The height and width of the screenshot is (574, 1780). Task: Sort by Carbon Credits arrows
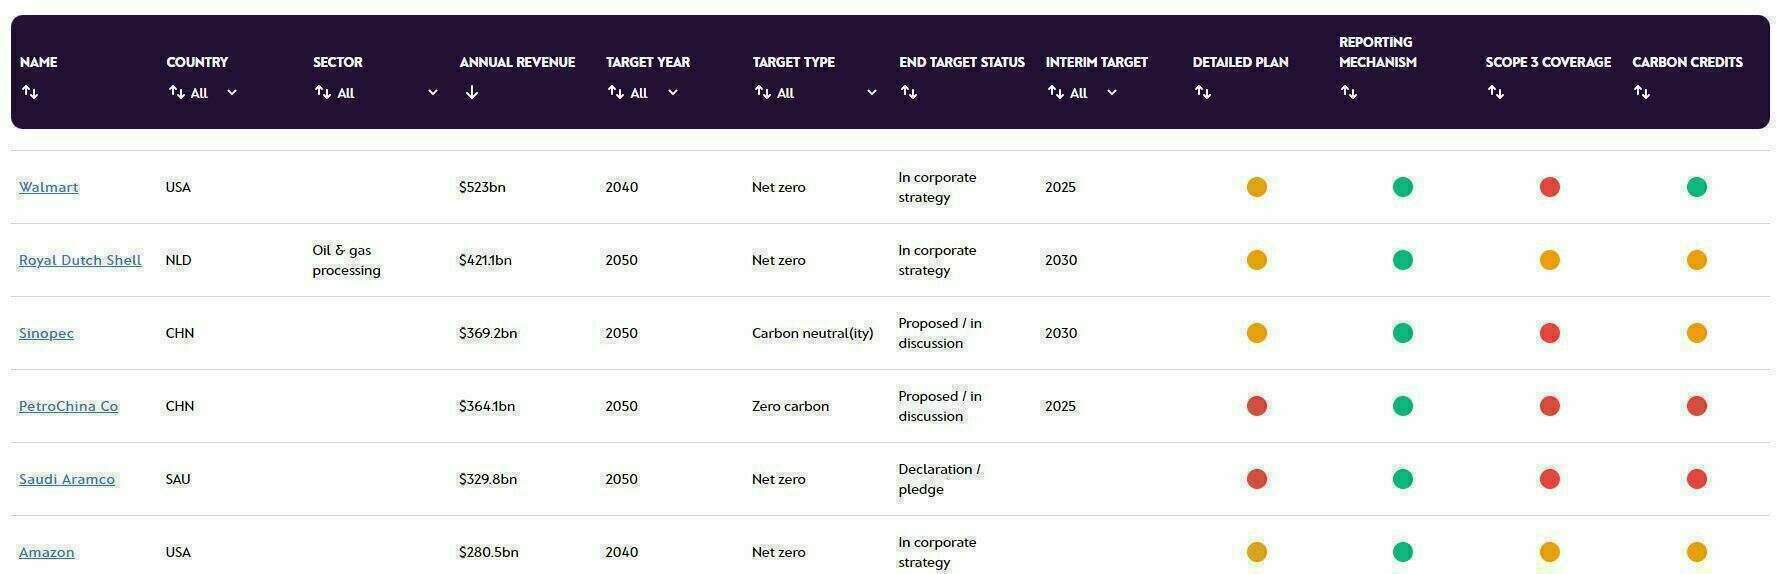pos(1641,92)
